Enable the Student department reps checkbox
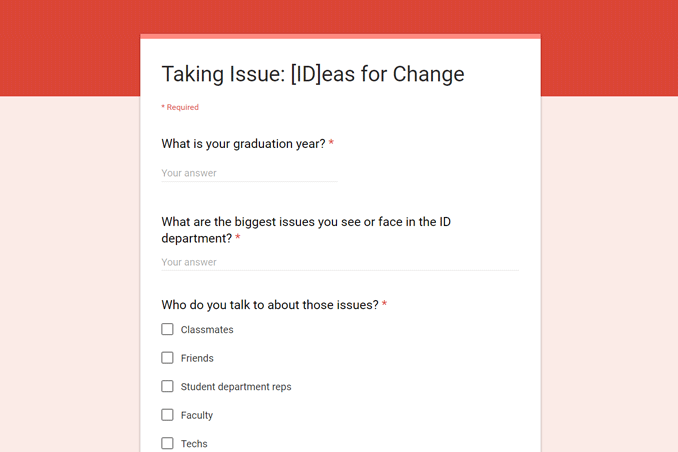This screenshot has height=452, width=678. (x=167, y=386)
